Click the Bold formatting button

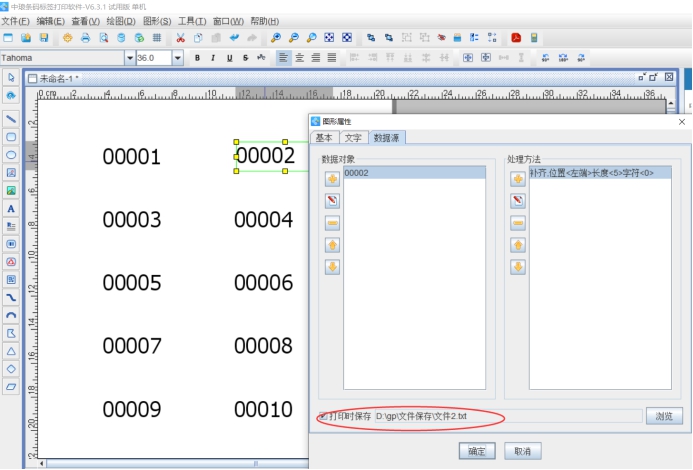tap(197, 58)
